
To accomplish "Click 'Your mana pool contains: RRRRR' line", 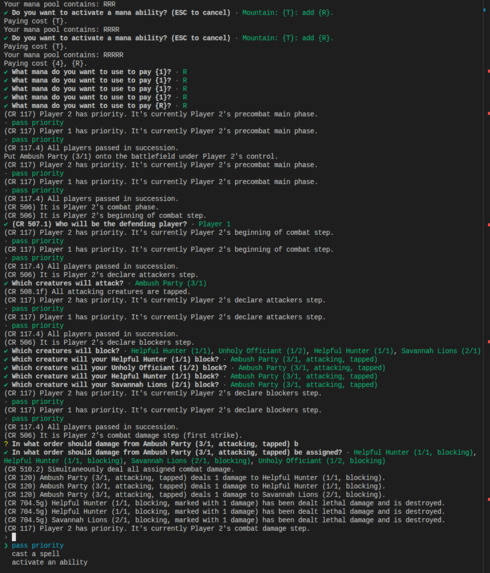I will click(64, 55).
